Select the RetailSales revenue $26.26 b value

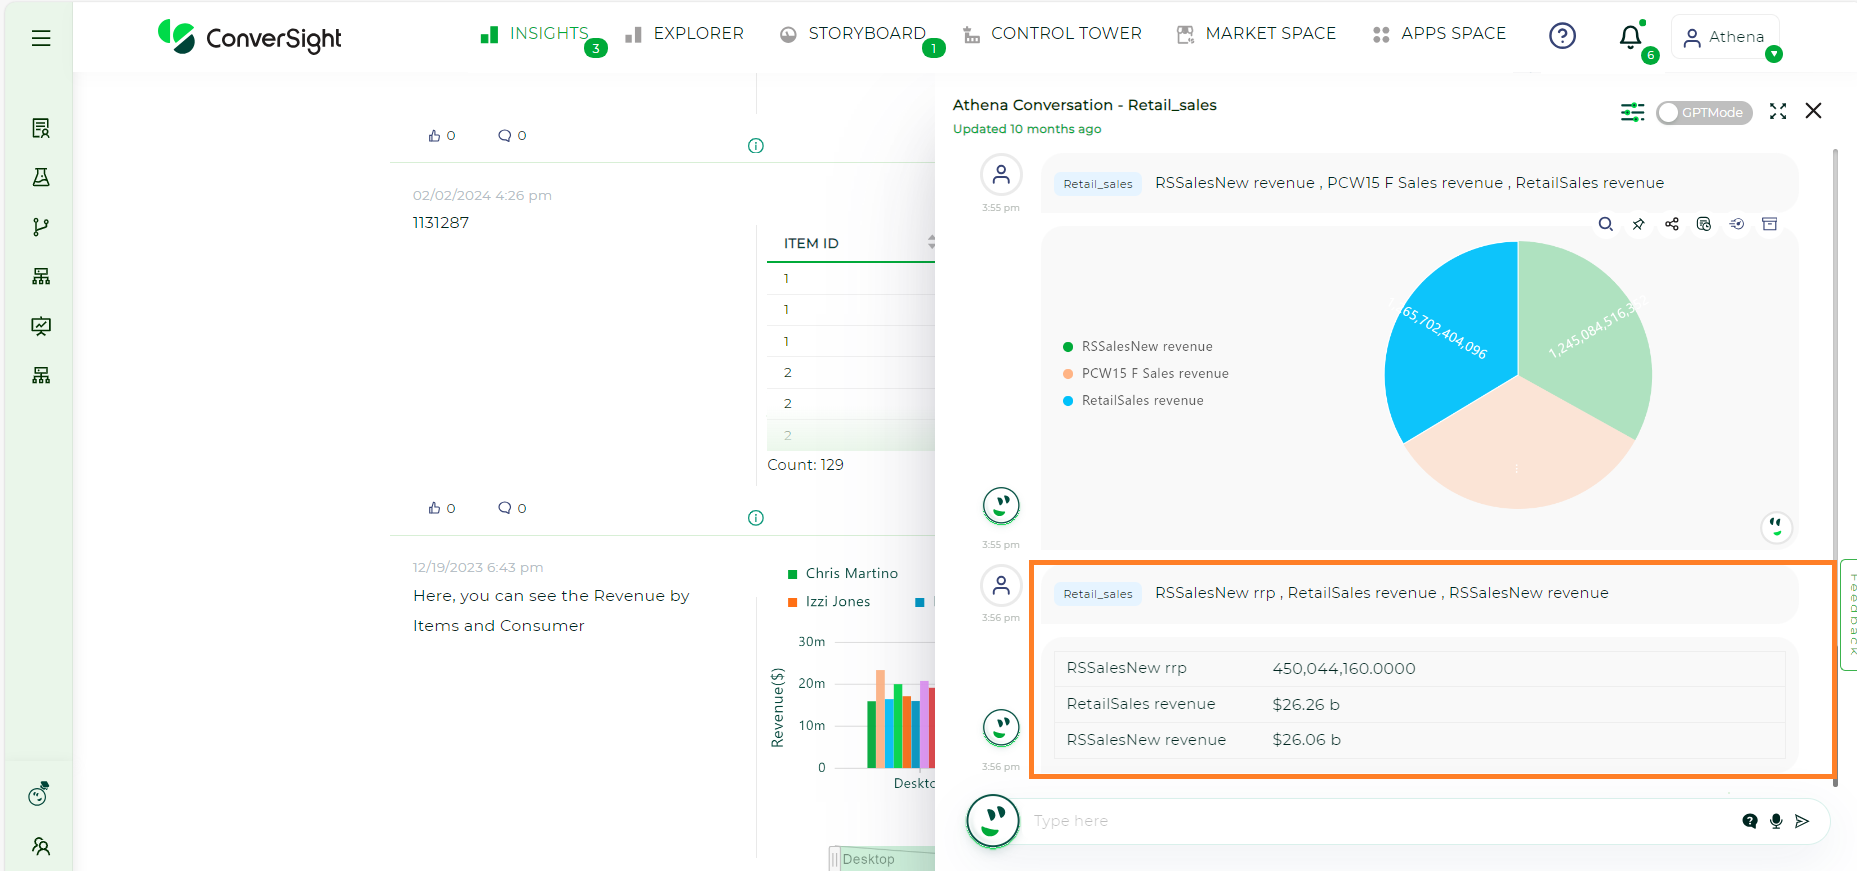click(1306, 704)
